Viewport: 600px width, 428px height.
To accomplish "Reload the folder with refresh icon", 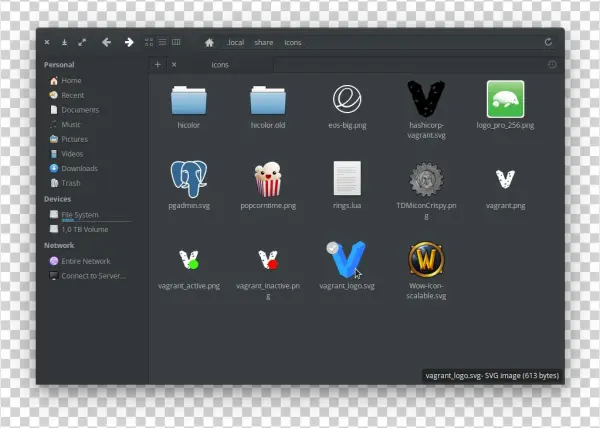I will click(548, 42).
